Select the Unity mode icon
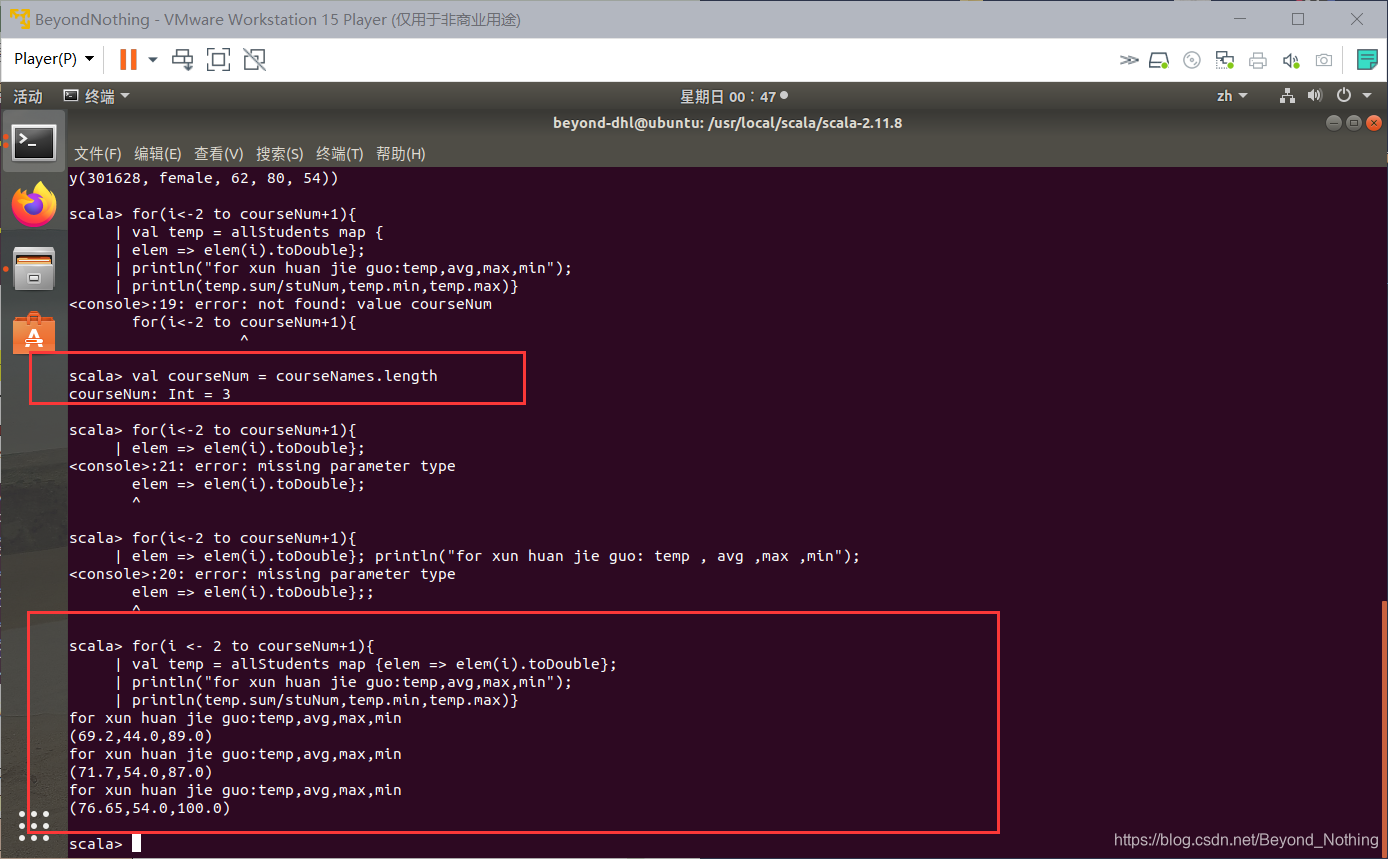The height and width of the screenshot is (859, 1388). 254,59
